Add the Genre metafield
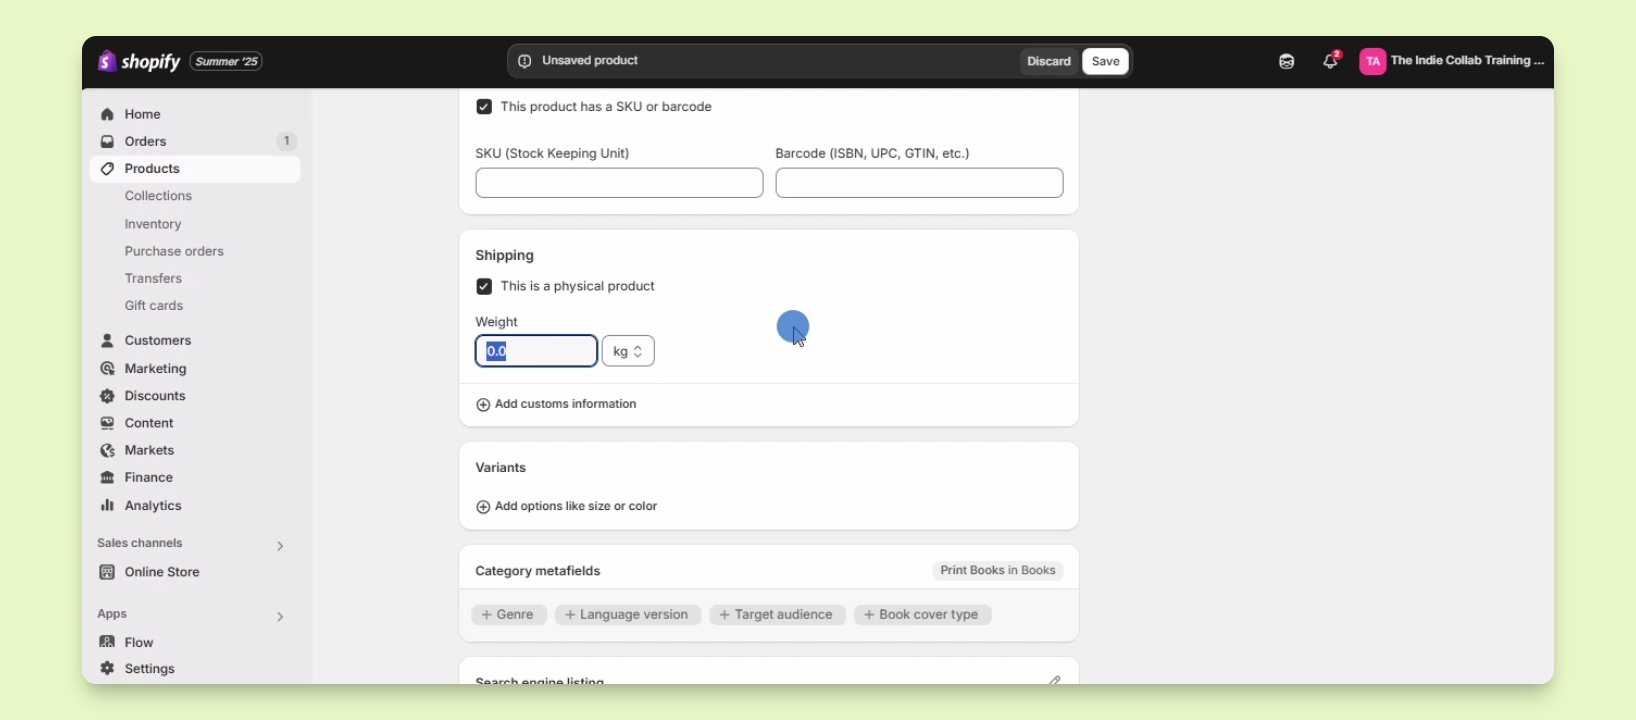Viewport: 1636px width, 720px height. pyautogui.click(x=509, y=615)
